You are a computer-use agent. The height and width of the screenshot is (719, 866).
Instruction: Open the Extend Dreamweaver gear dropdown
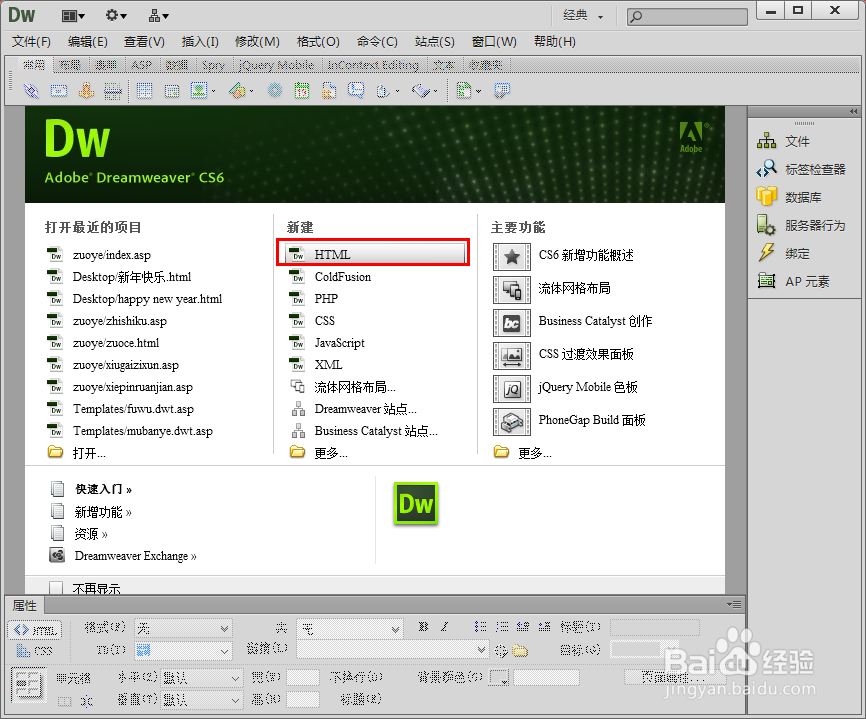click(x=116, y=15)
